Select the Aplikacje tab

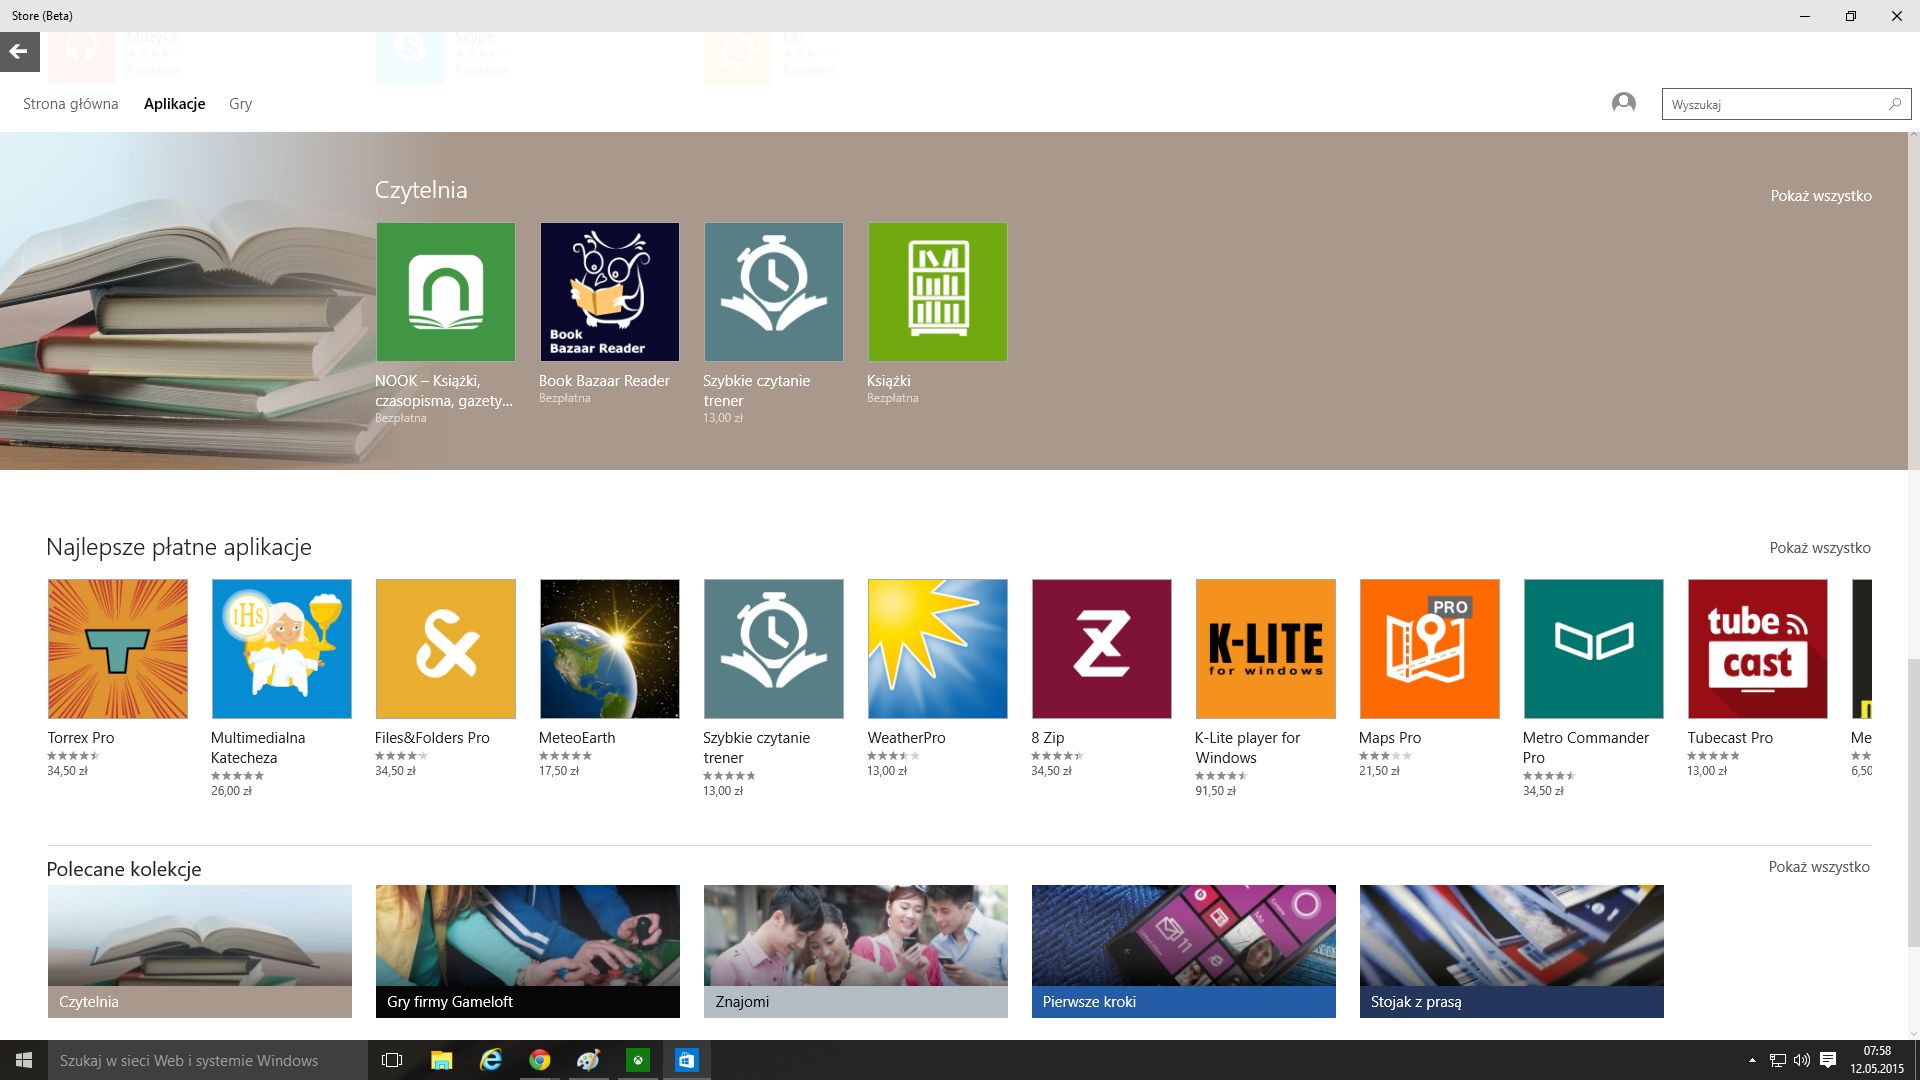pos(175,104)
